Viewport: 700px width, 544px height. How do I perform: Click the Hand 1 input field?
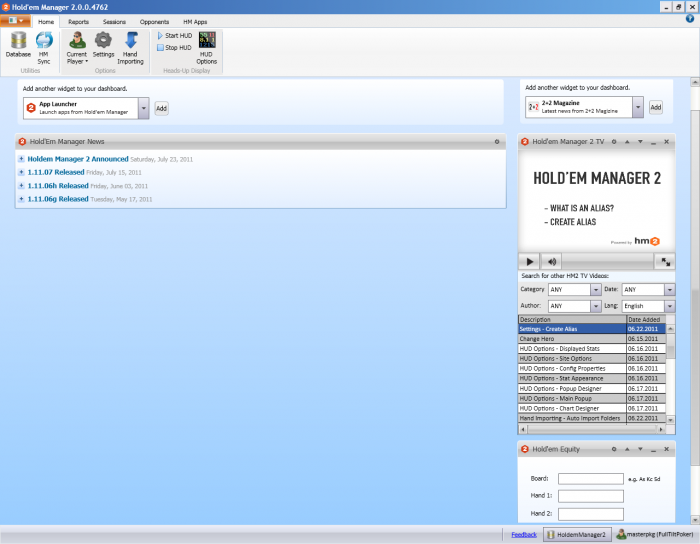point(591,496)
